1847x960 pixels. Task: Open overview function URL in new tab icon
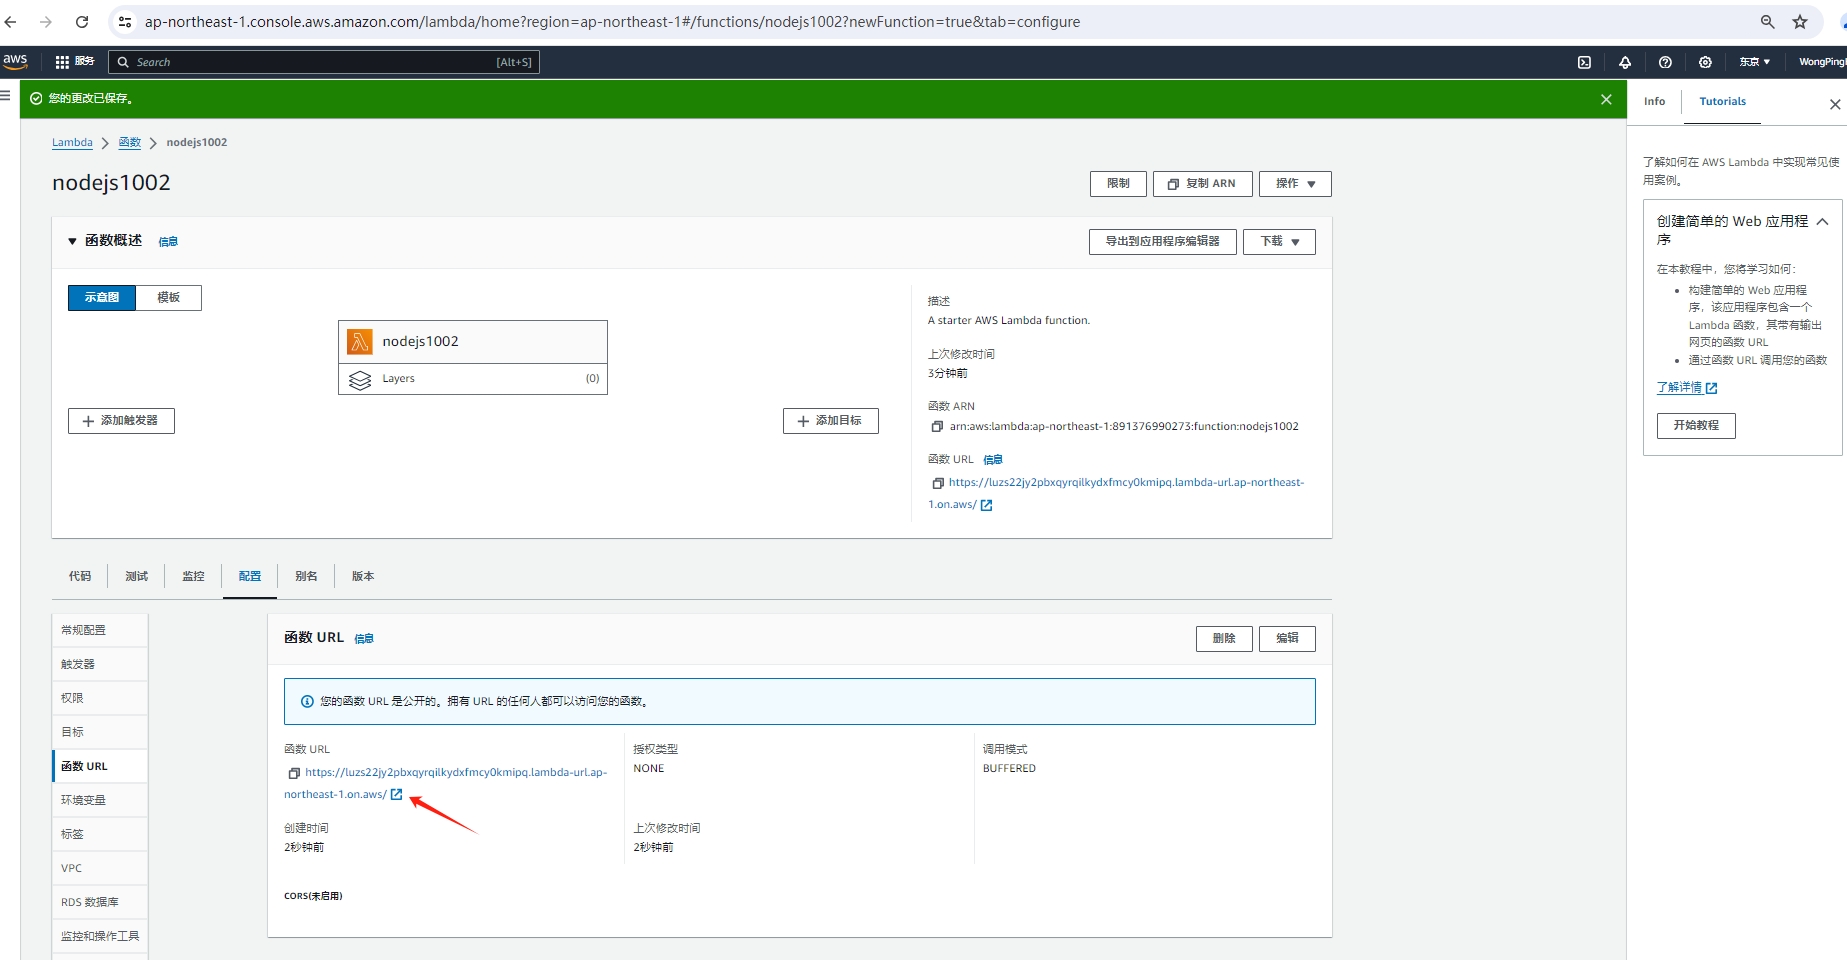coord(986,505)
